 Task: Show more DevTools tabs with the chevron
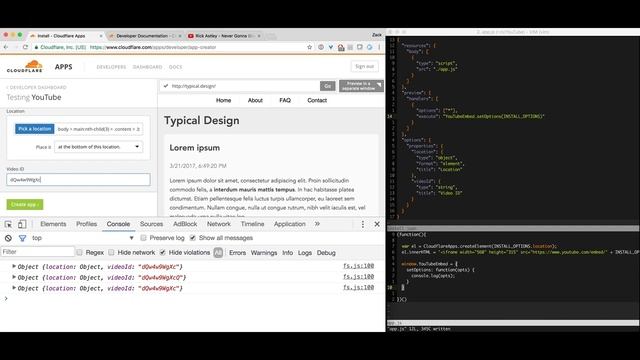[317, 224]
